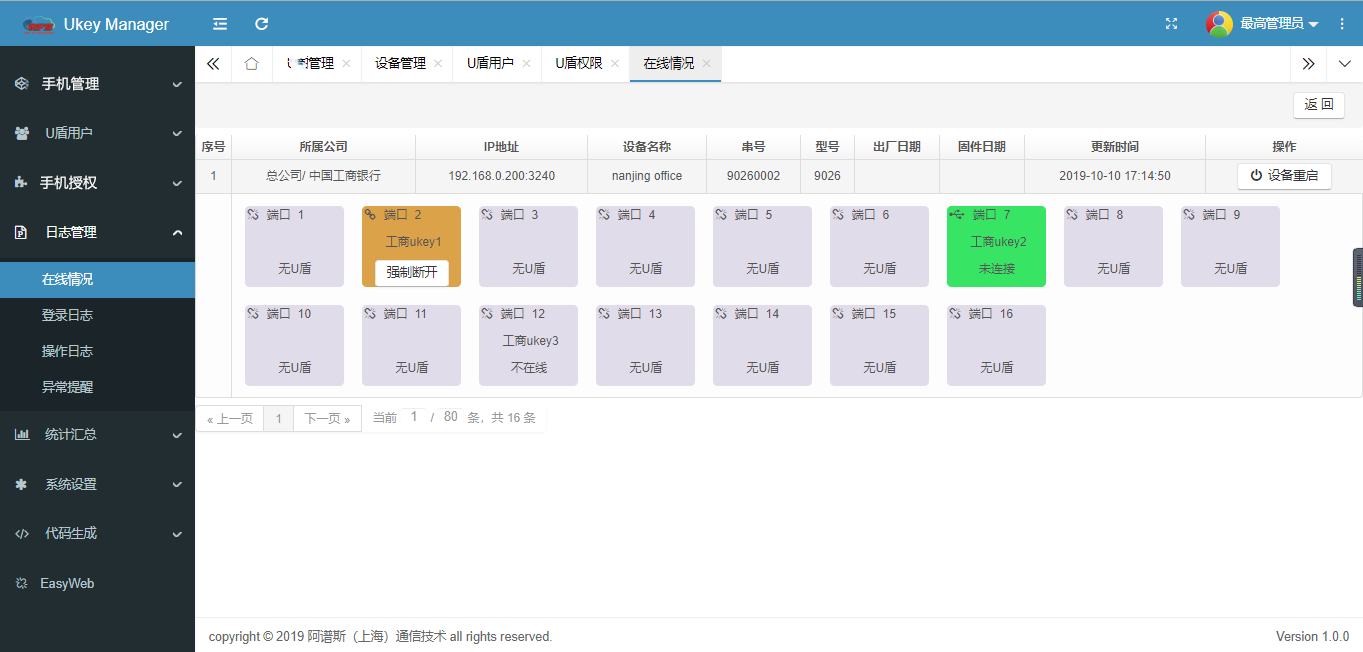Select 在线情况 in the sidebar submenu
The height and width of the screenshot is (652, 1363).
coord(97,279)
